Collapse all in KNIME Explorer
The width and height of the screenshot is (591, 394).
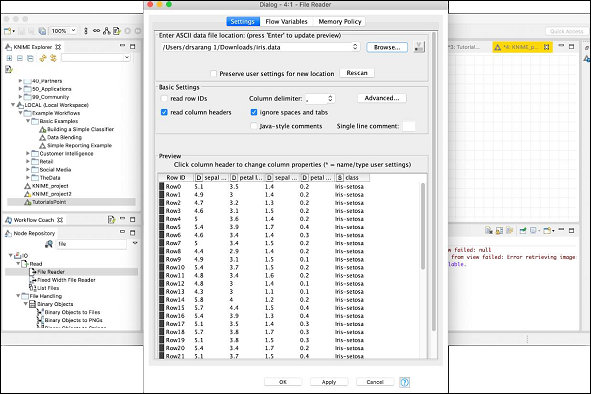click(x=20, y=58)
